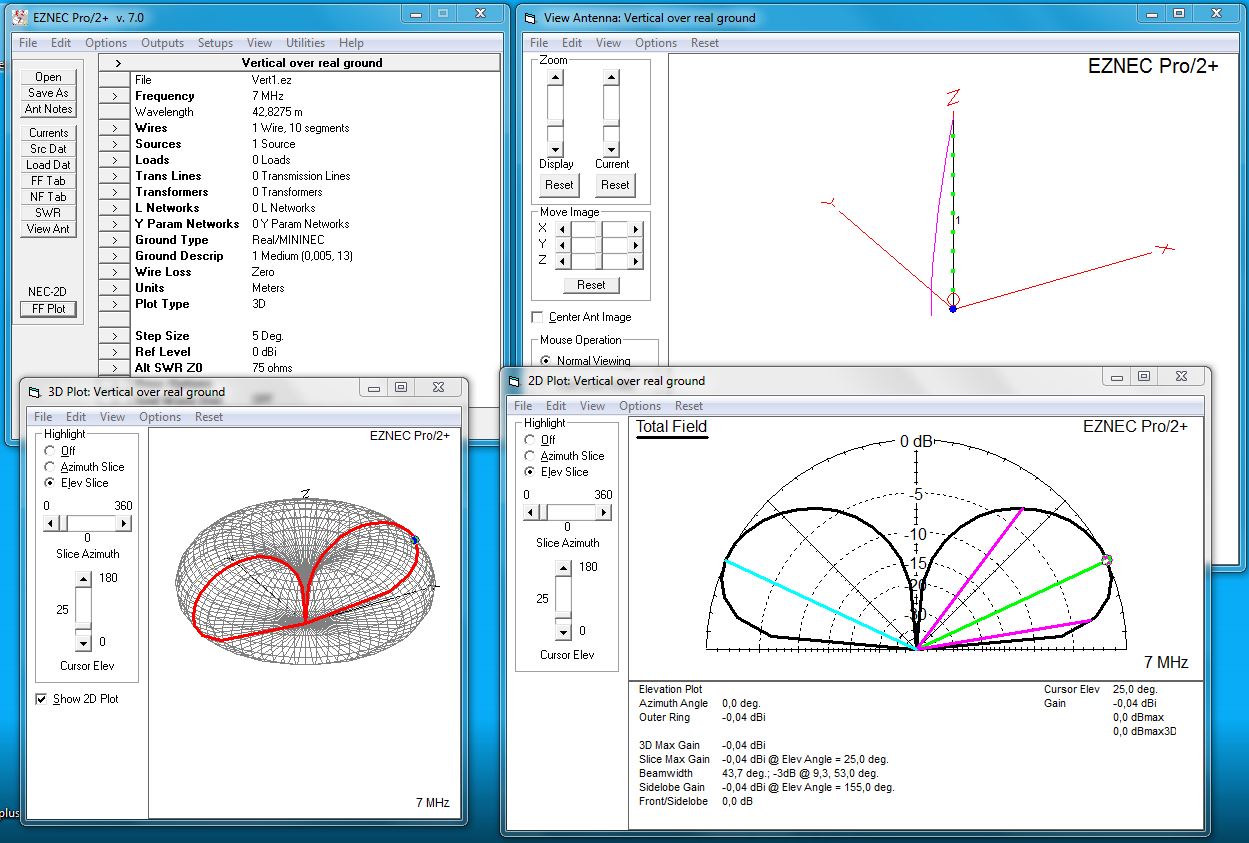Click down arrow of 3D Cursor Elev scrollbar
The width and height of the screenshot is (1249, 843).
click(x=84, y=643)
